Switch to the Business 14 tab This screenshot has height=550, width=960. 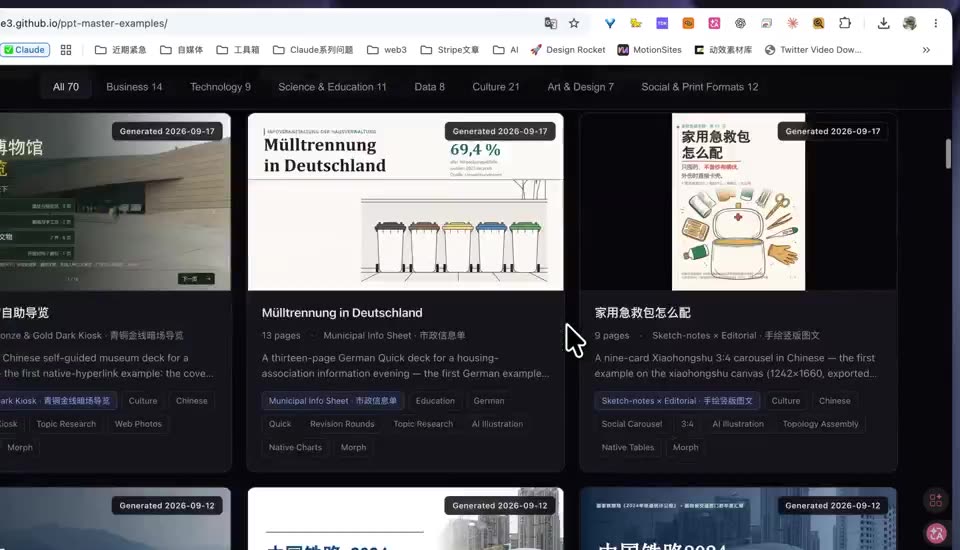point(134,87)
